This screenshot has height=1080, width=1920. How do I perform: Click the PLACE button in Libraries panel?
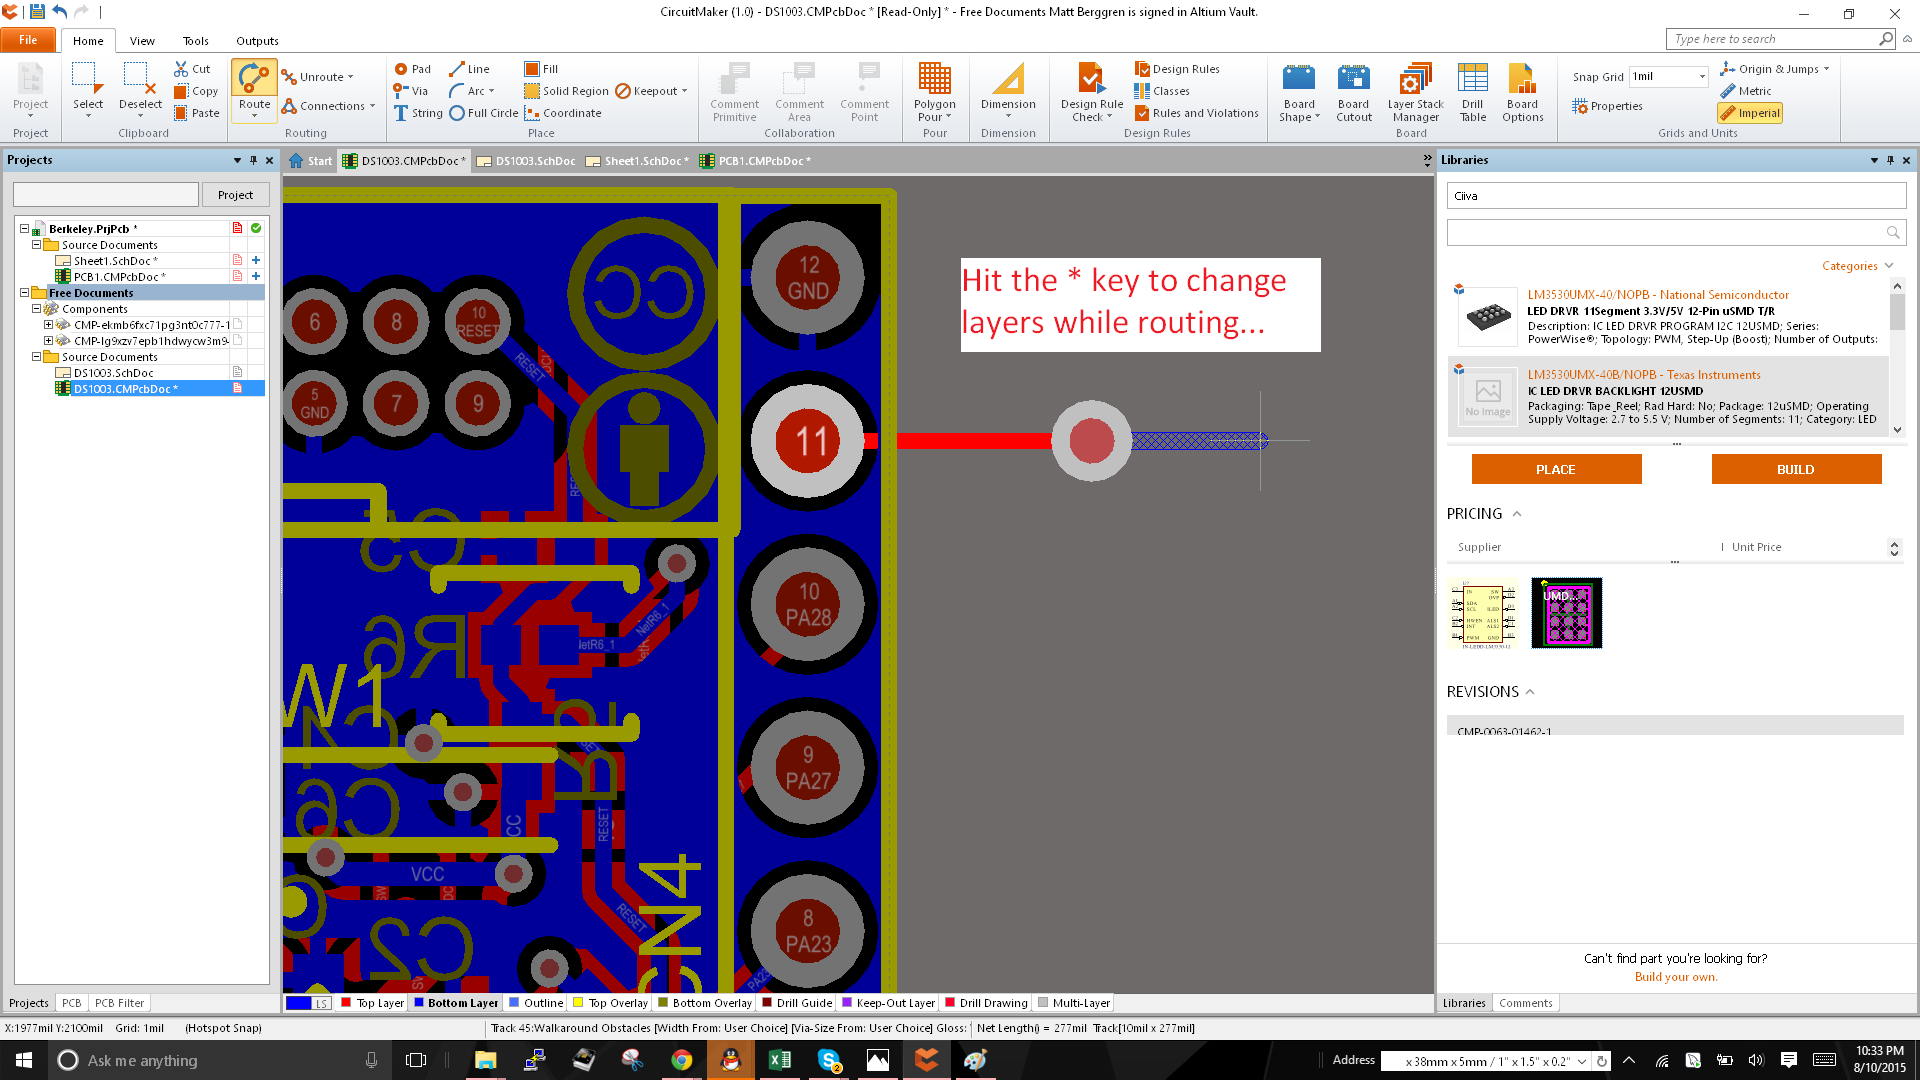click(x=1556, y=468)
